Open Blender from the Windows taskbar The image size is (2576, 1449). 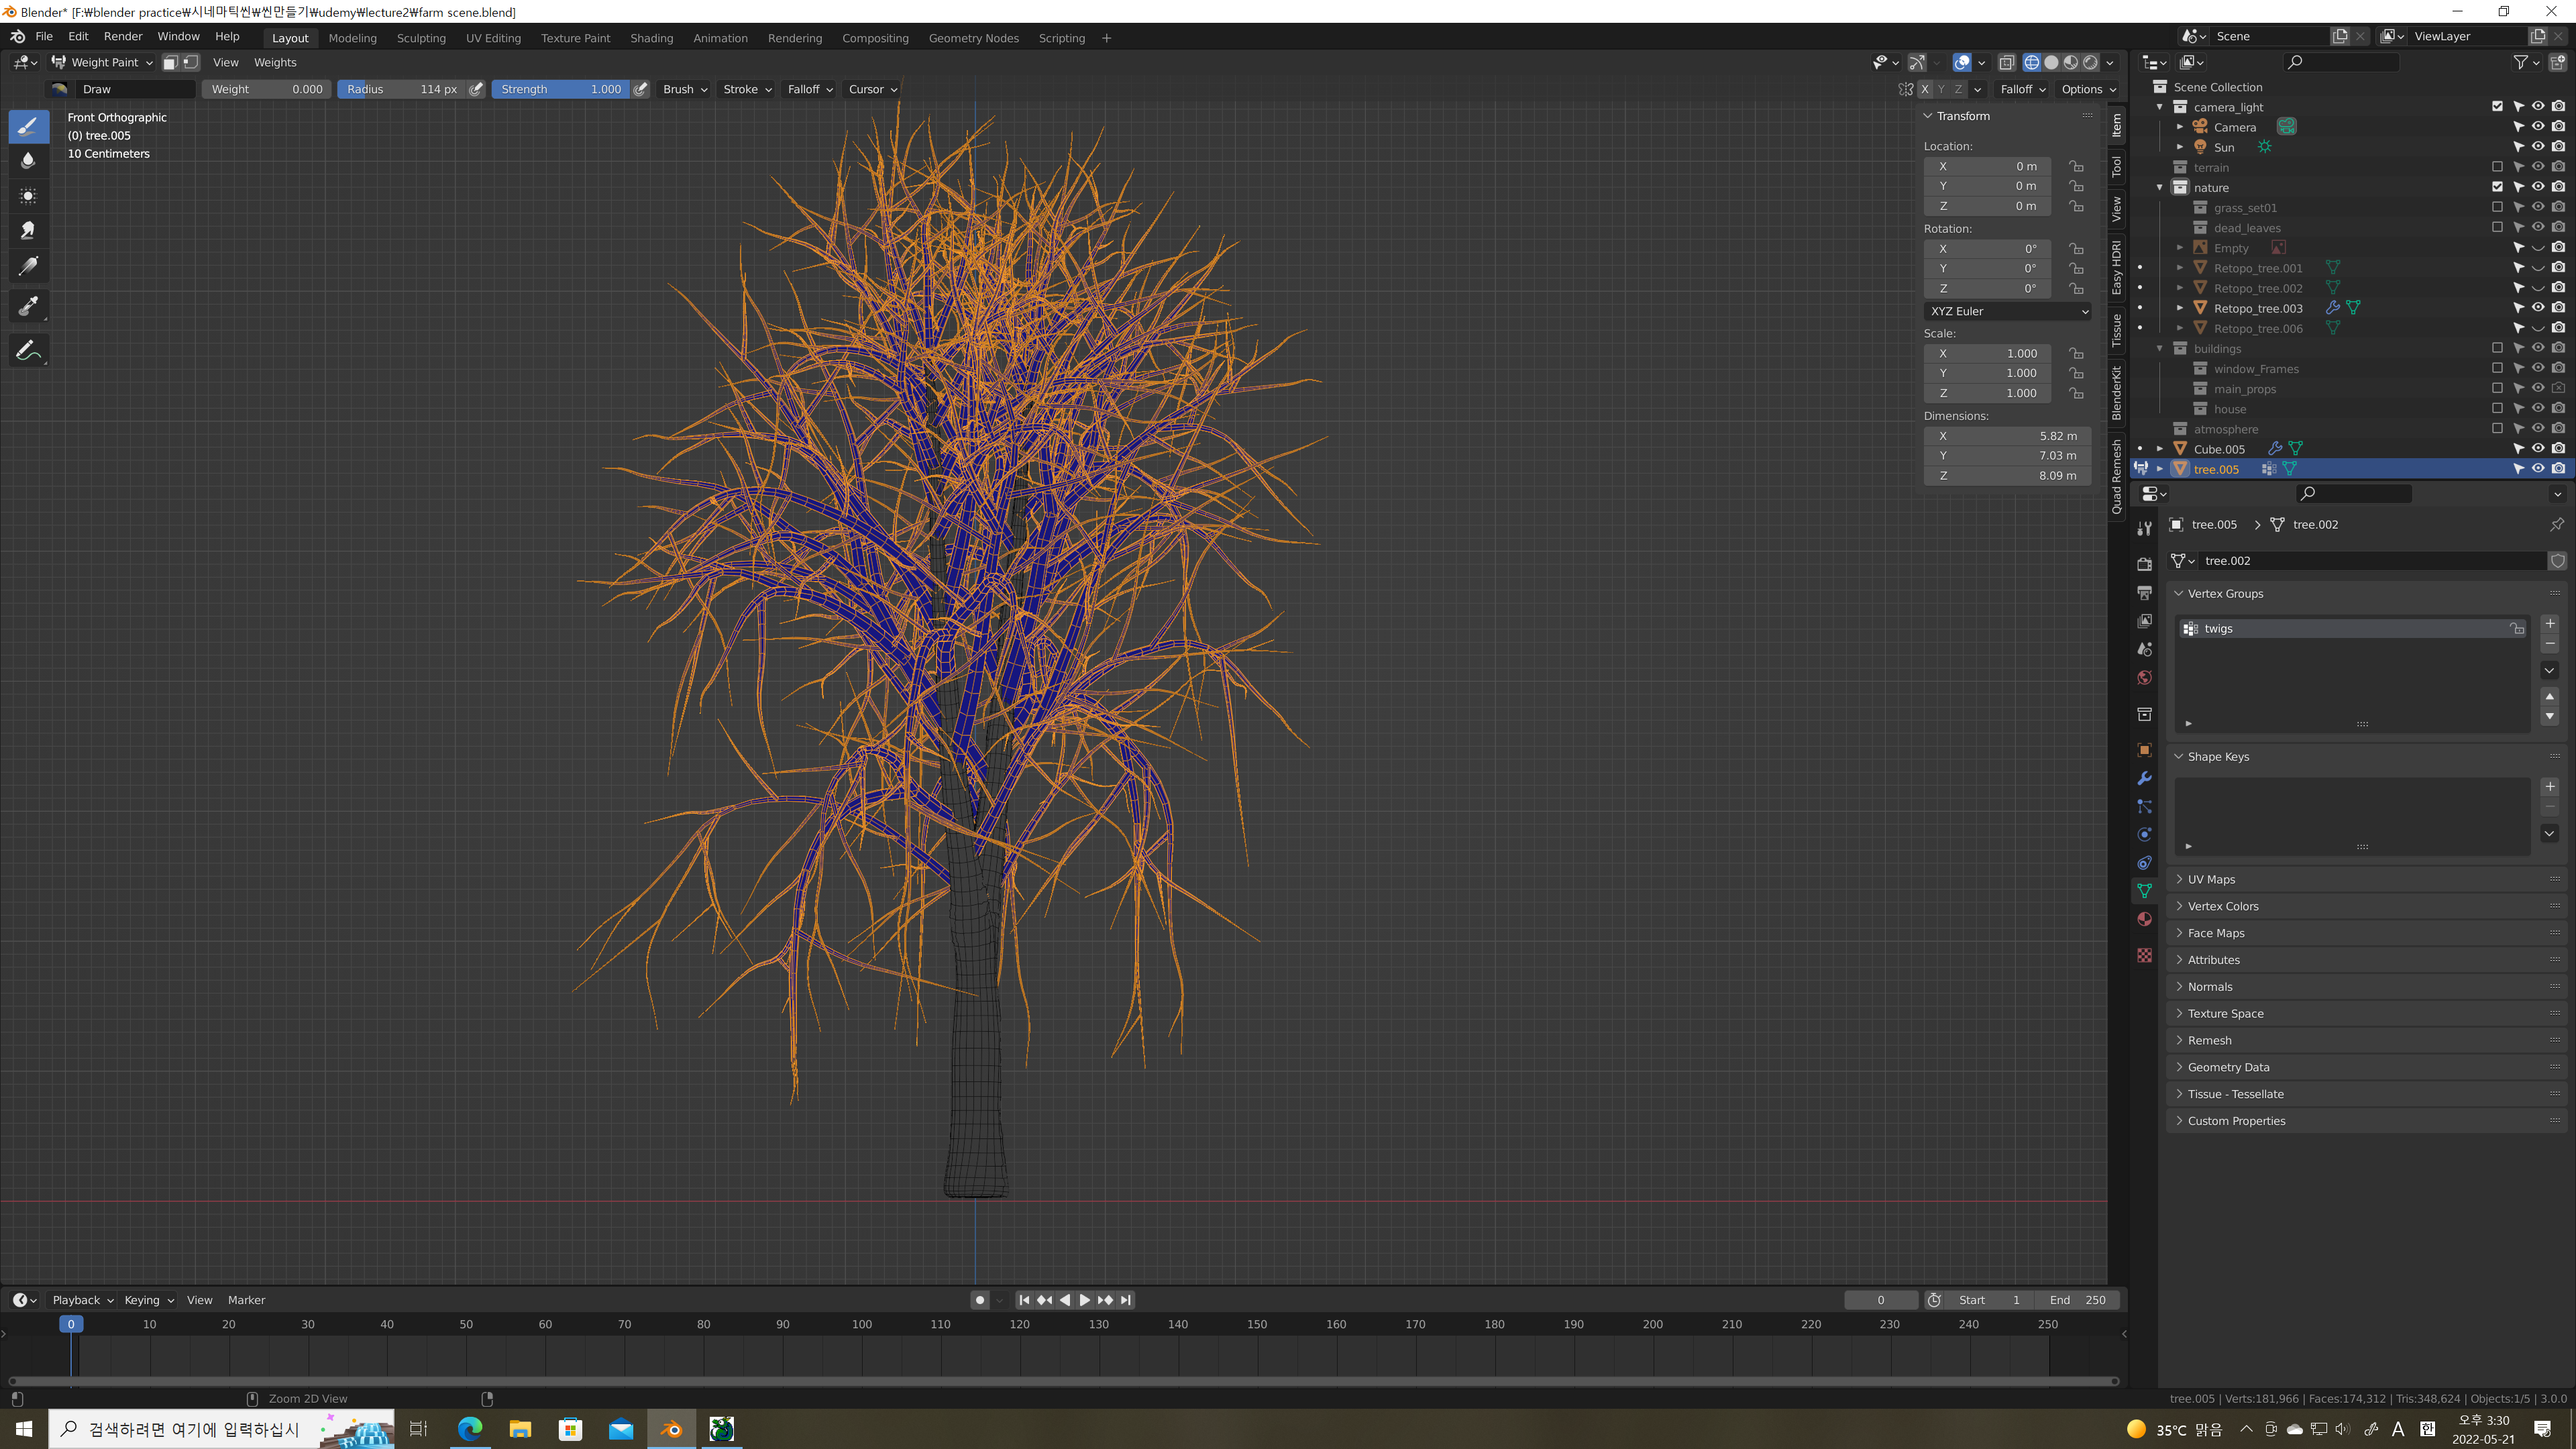click(671, 1429)
